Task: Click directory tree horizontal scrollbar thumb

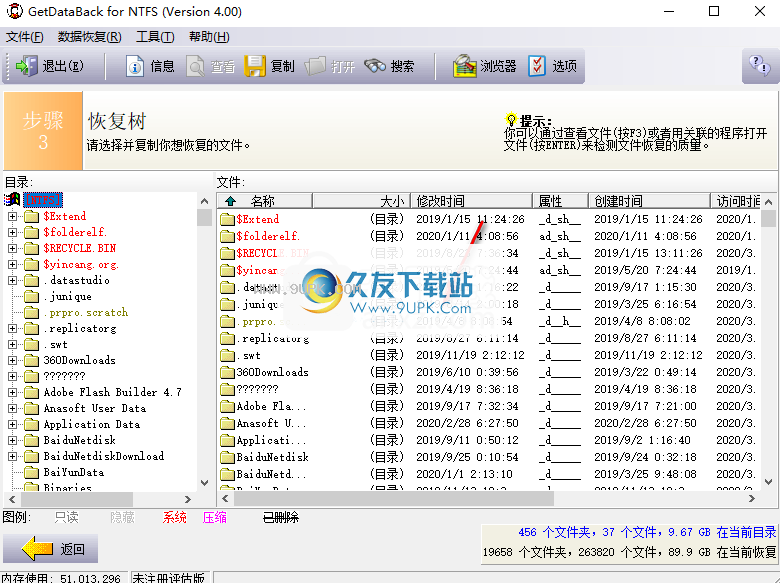Action: click(77, 499)
